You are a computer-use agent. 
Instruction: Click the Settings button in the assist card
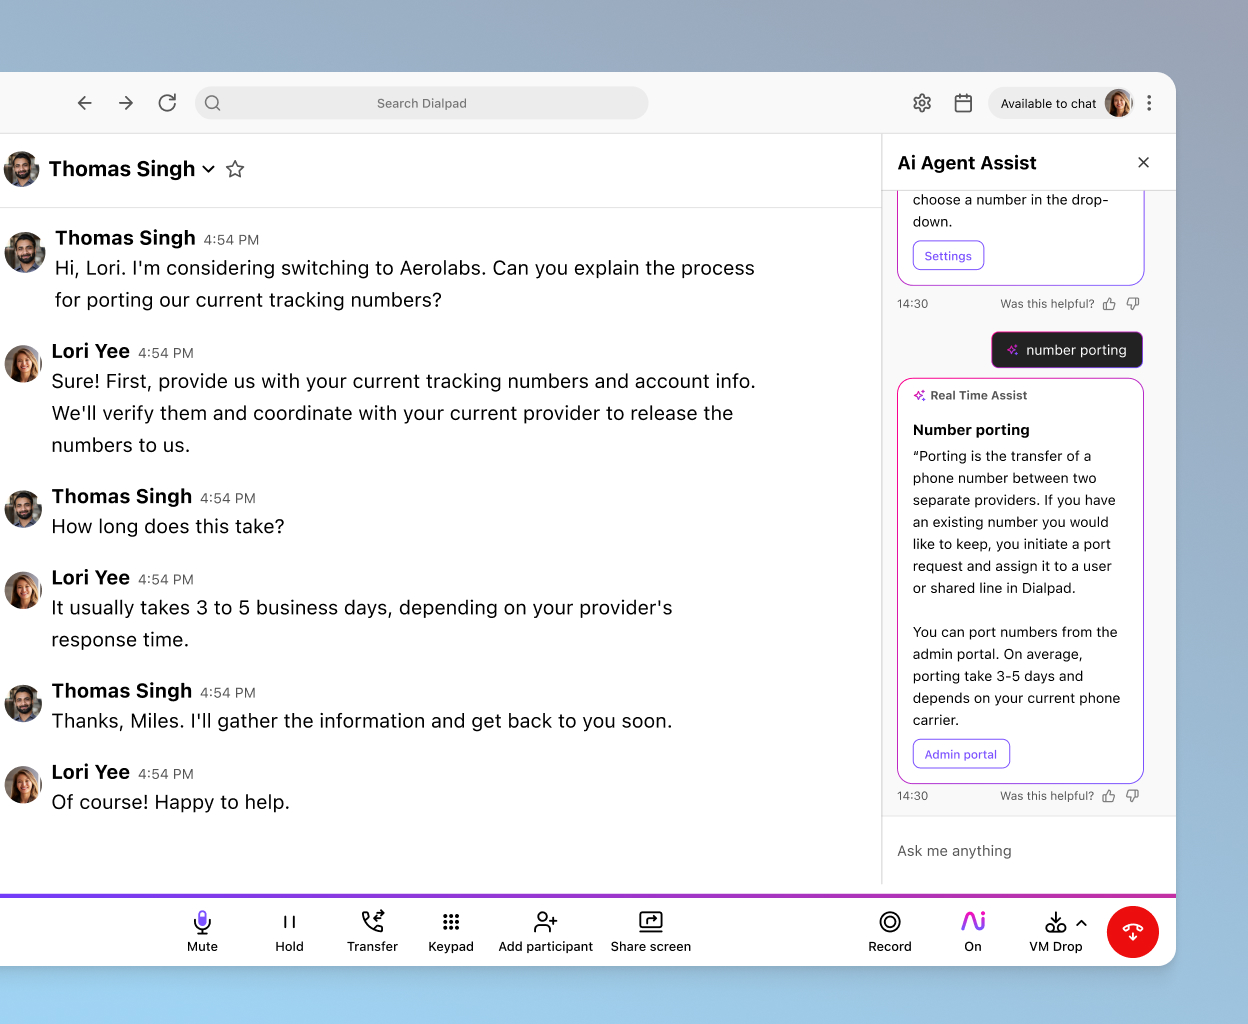pyautogui.click(x=947, y=255)
